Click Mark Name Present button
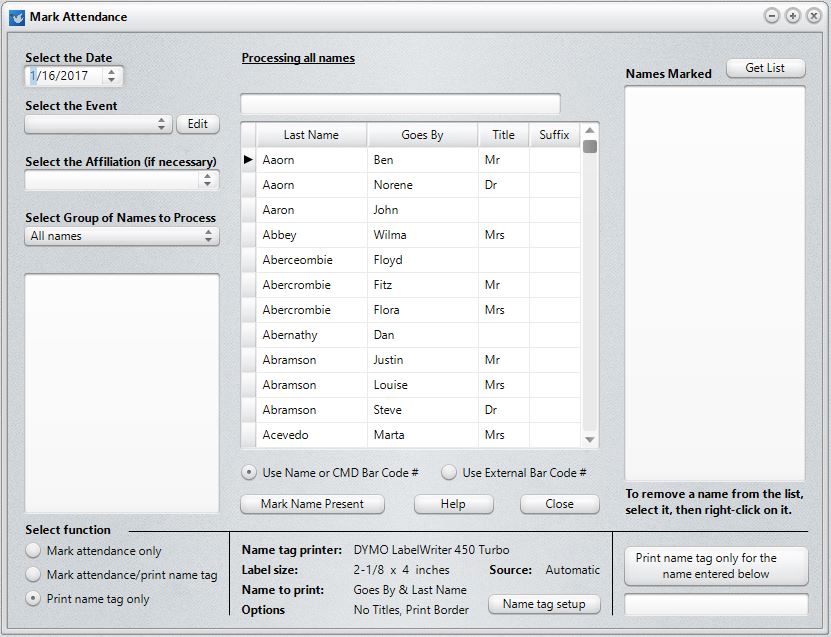The height and width of the screenshot is (637, 831). click(x=312, y=504)
